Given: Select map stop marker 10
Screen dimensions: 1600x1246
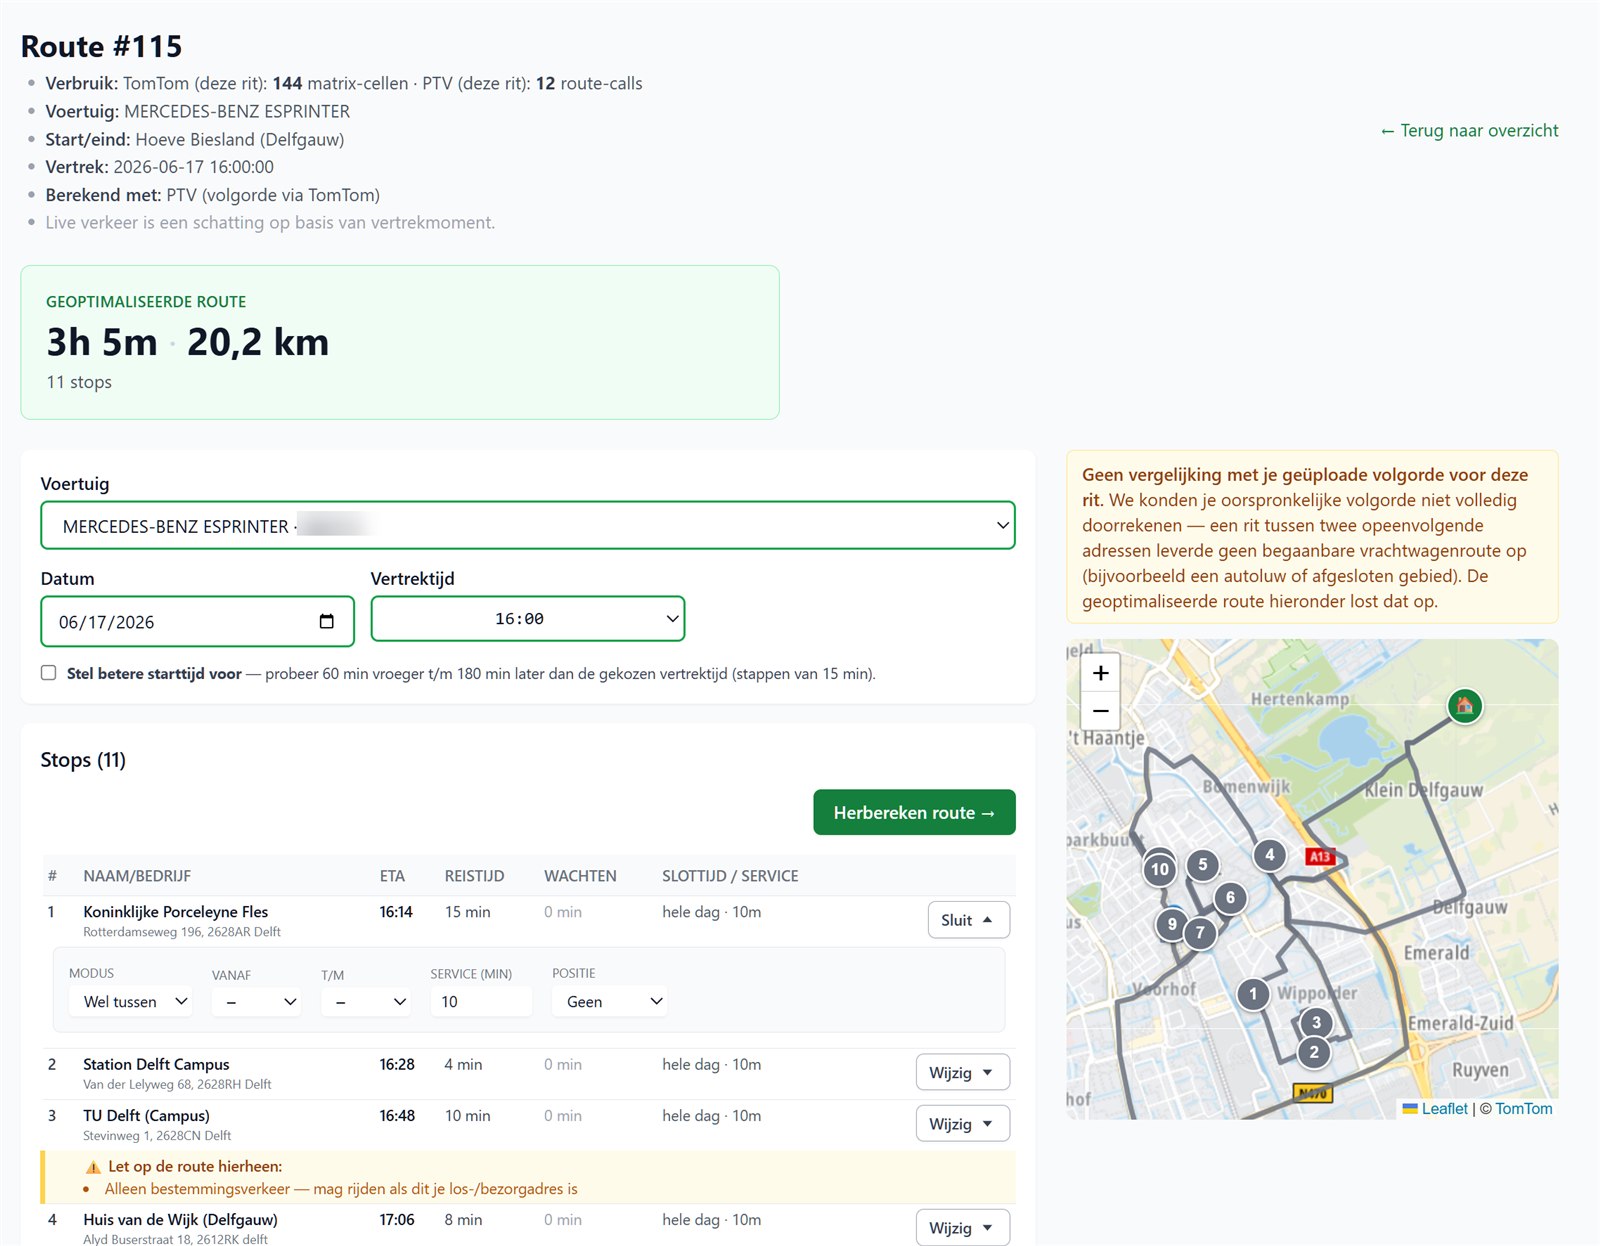Looking at the screenshot, I should point(1159,869).
